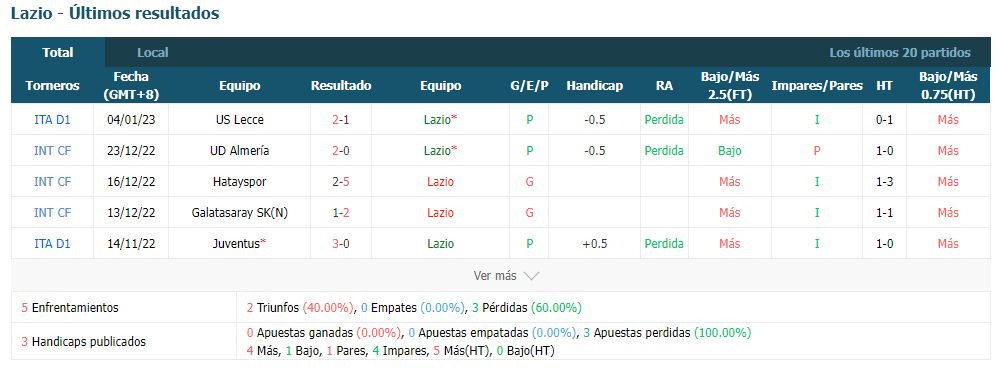Switch to the Local tab
Image resolution: width=1001 pixels, height=369 pixels.
click(x=153, y=53)
